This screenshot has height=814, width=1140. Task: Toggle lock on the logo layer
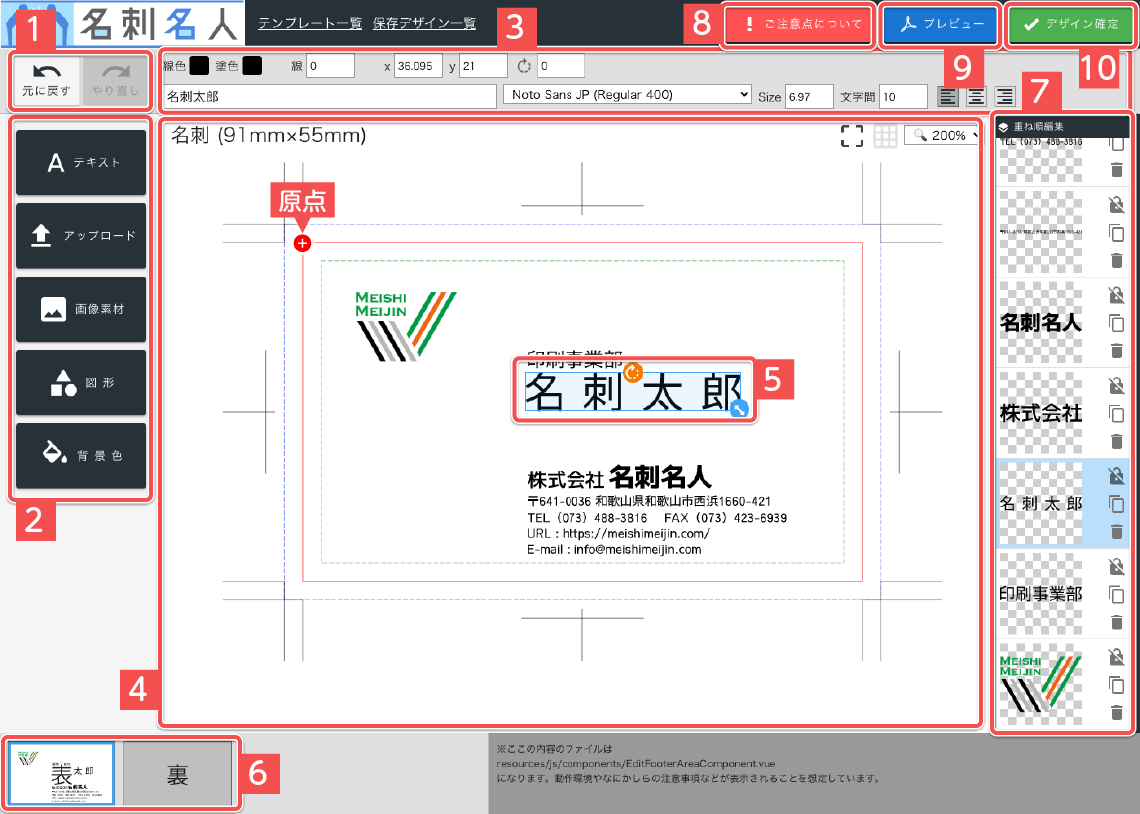pos(1116,657)
